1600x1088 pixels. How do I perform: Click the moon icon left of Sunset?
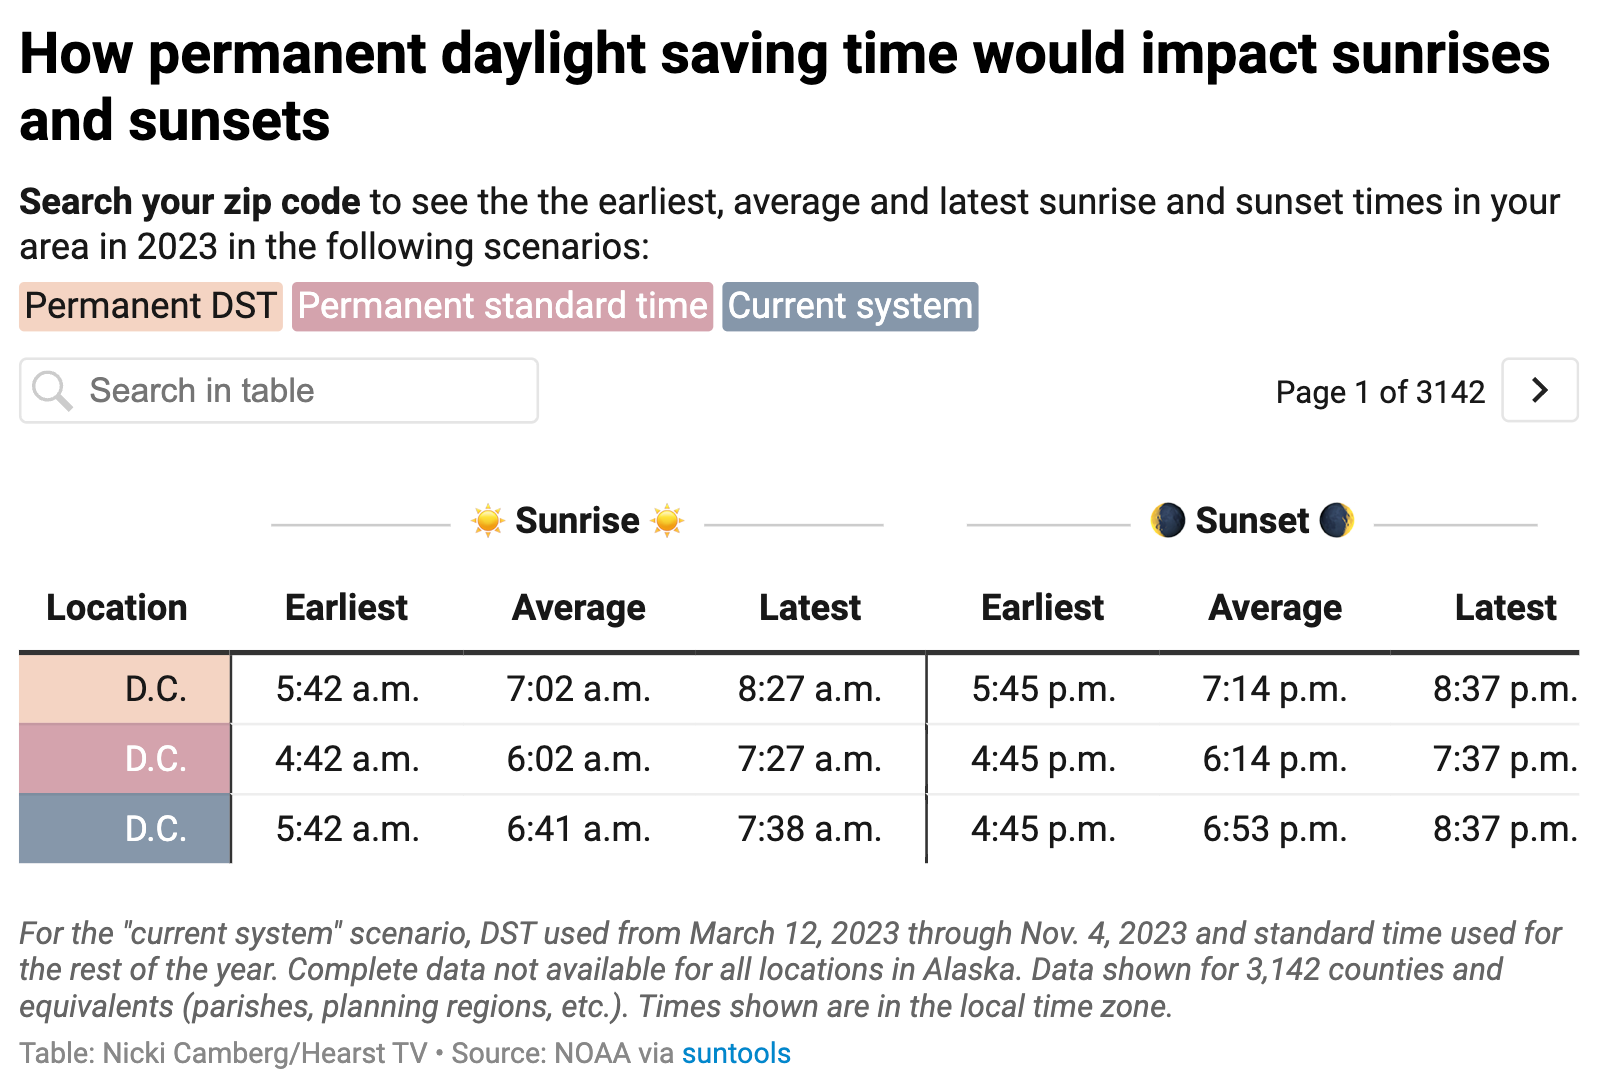tap(1167, 521)
